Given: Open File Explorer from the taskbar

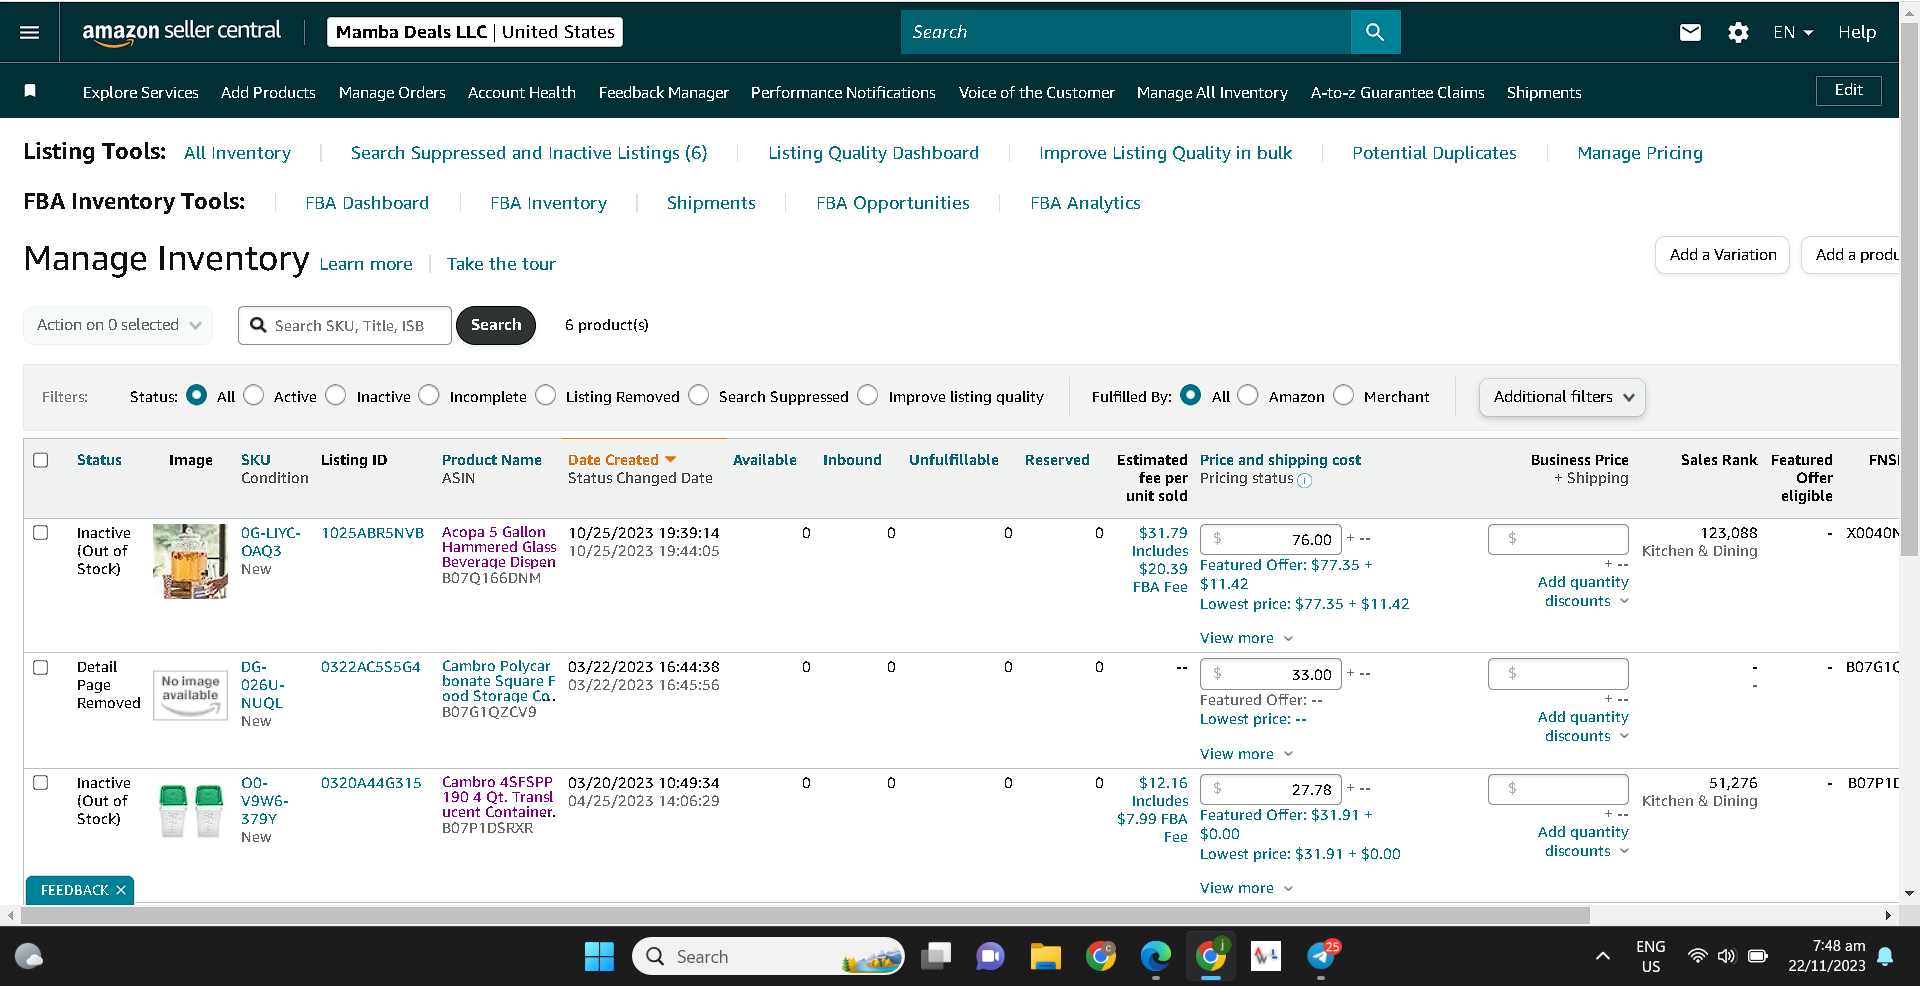Looking at the screenshot, I should tap(1045, 957).
